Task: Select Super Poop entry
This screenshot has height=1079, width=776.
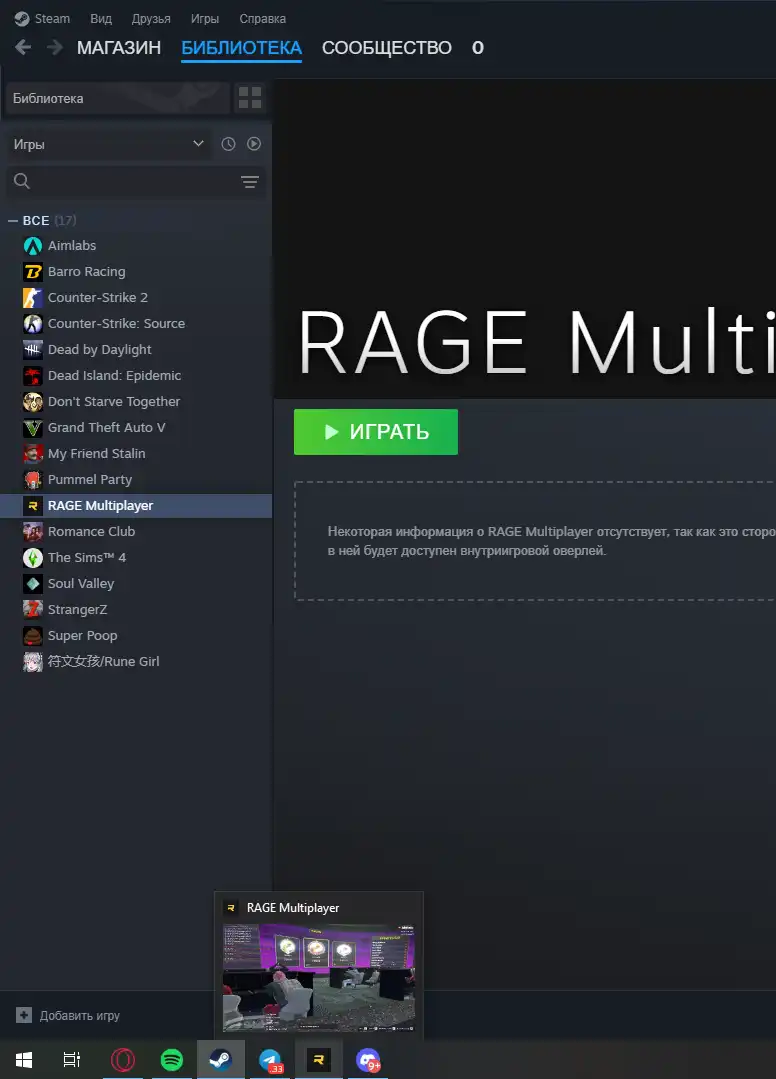Action: click(136, 636)
